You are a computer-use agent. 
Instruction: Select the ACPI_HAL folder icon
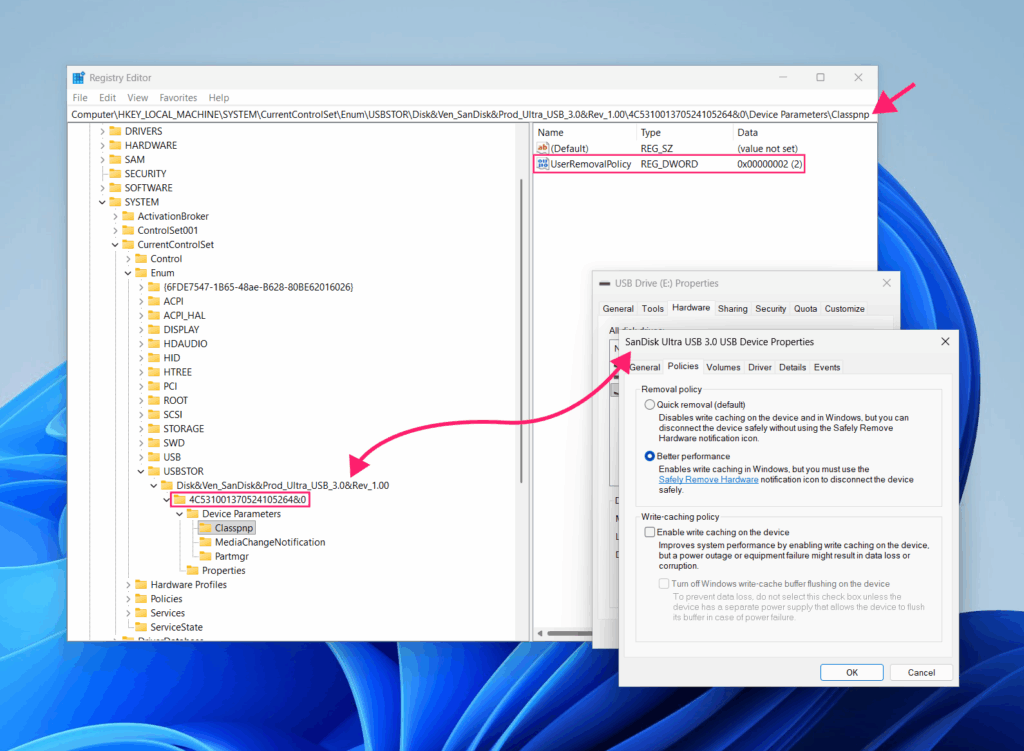tap(154, 315)
